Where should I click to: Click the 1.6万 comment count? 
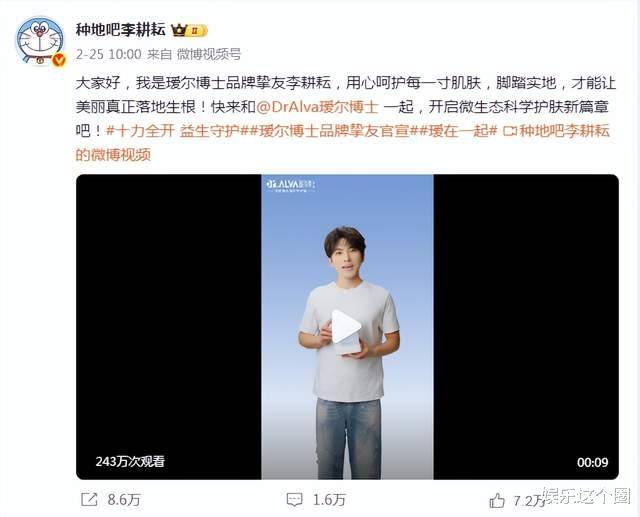[329, 500]
